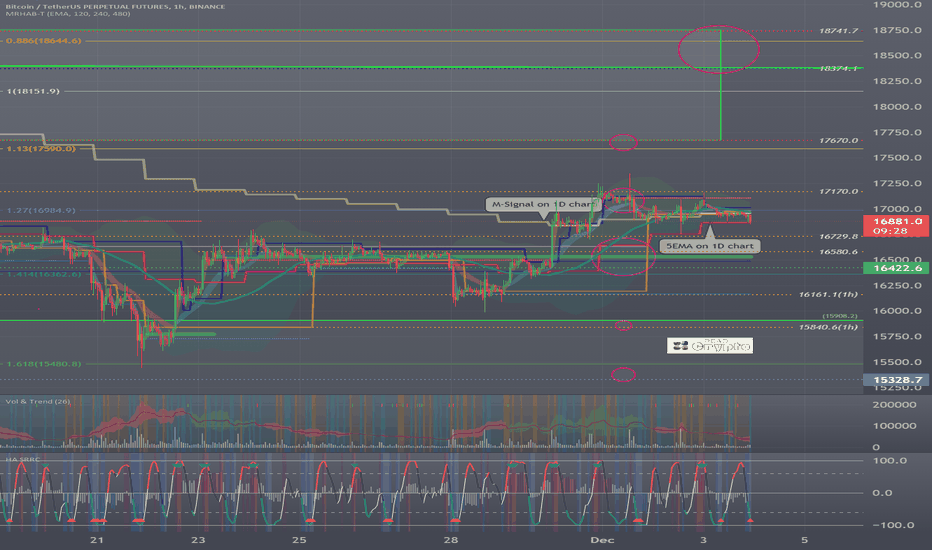932x550 pixels.
Task: Click the 200000 volume axis label
Action: 894,405
